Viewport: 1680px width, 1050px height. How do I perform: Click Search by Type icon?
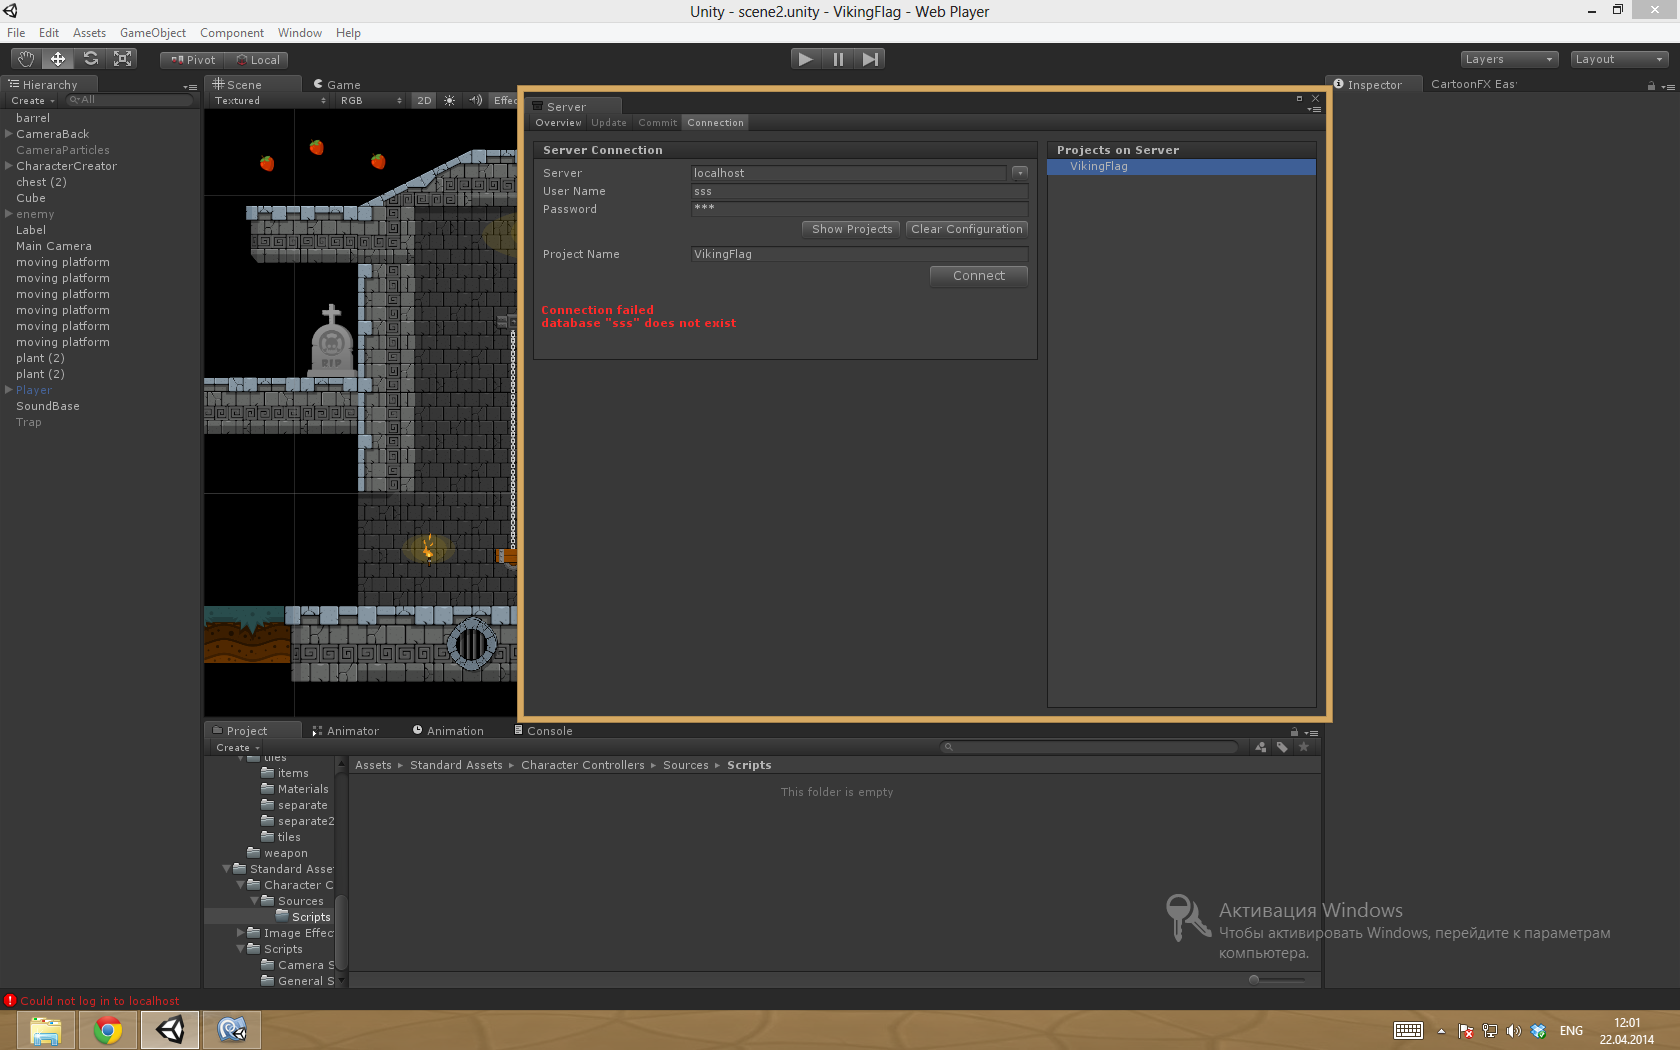1260,747
